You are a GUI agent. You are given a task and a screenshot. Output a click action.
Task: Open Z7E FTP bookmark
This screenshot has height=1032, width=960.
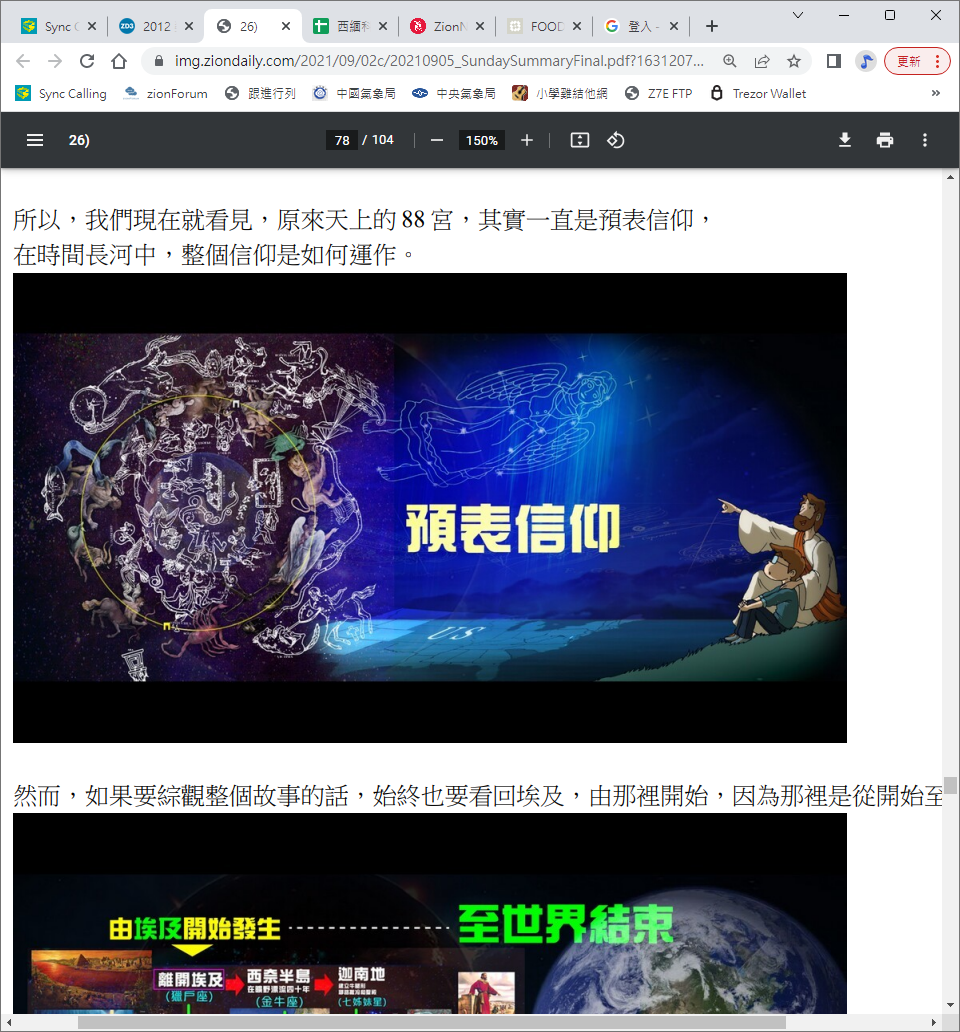659,93
